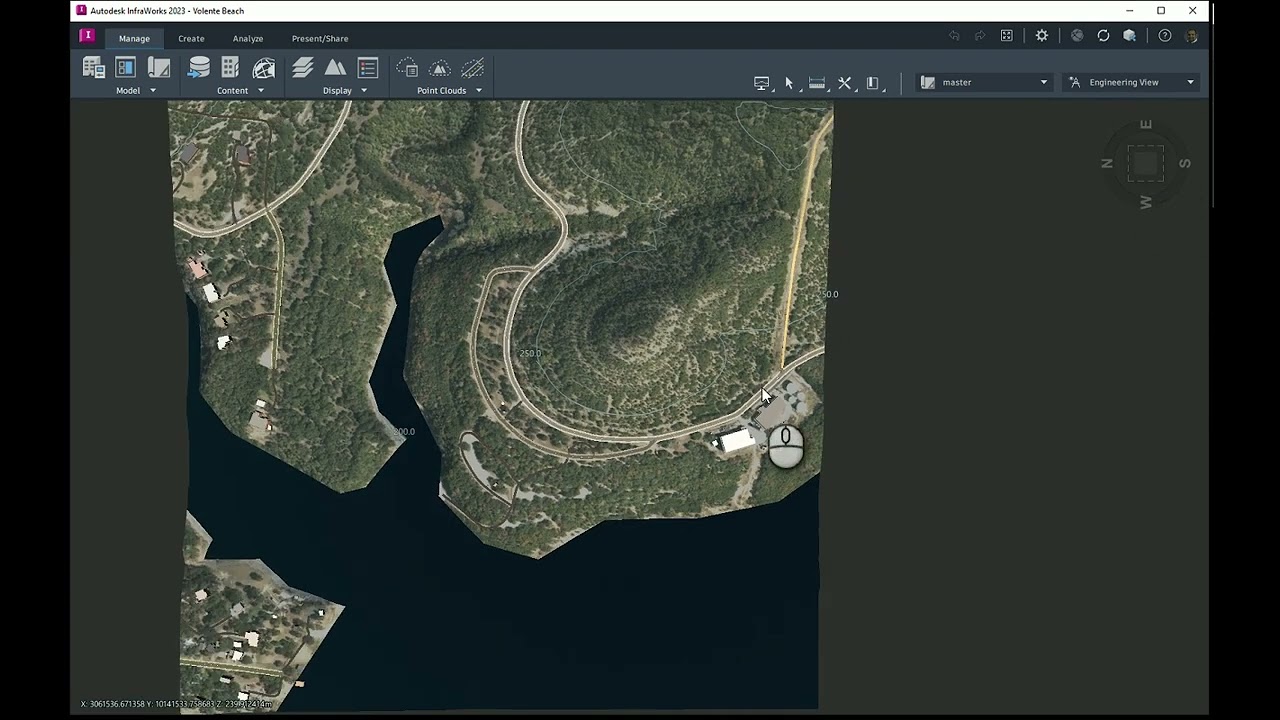Click the Point Cloud linear feature extraction icon

click(x=473, y=68)
